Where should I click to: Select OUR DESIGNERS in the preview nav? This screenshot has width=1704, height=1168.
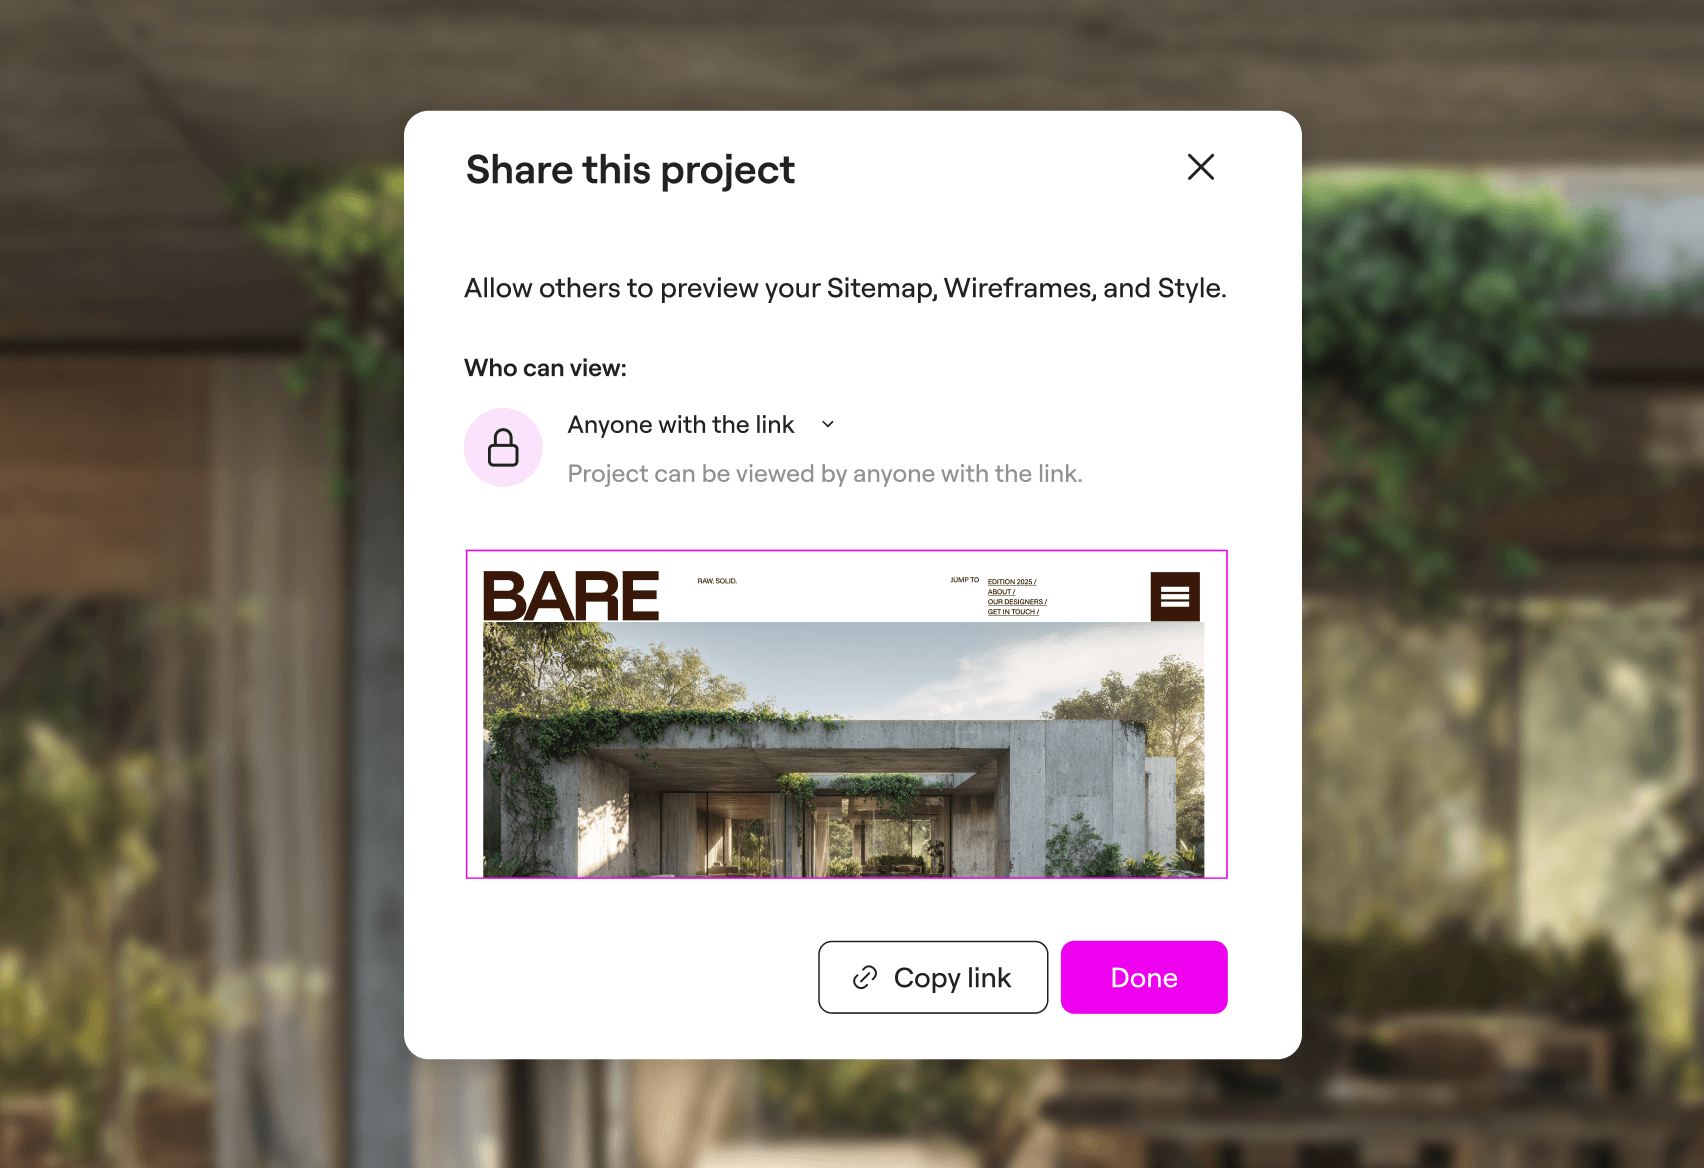point(1017,602)
